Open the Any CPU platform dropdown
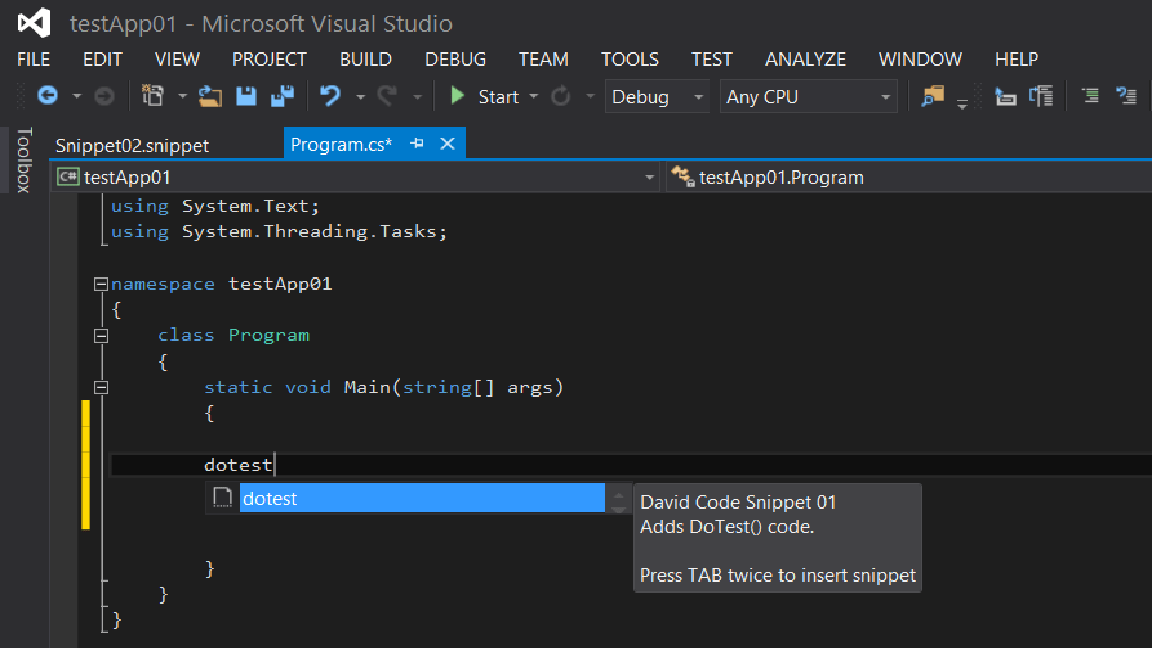The image size is (1152, 648). click(x=808, y=96)
